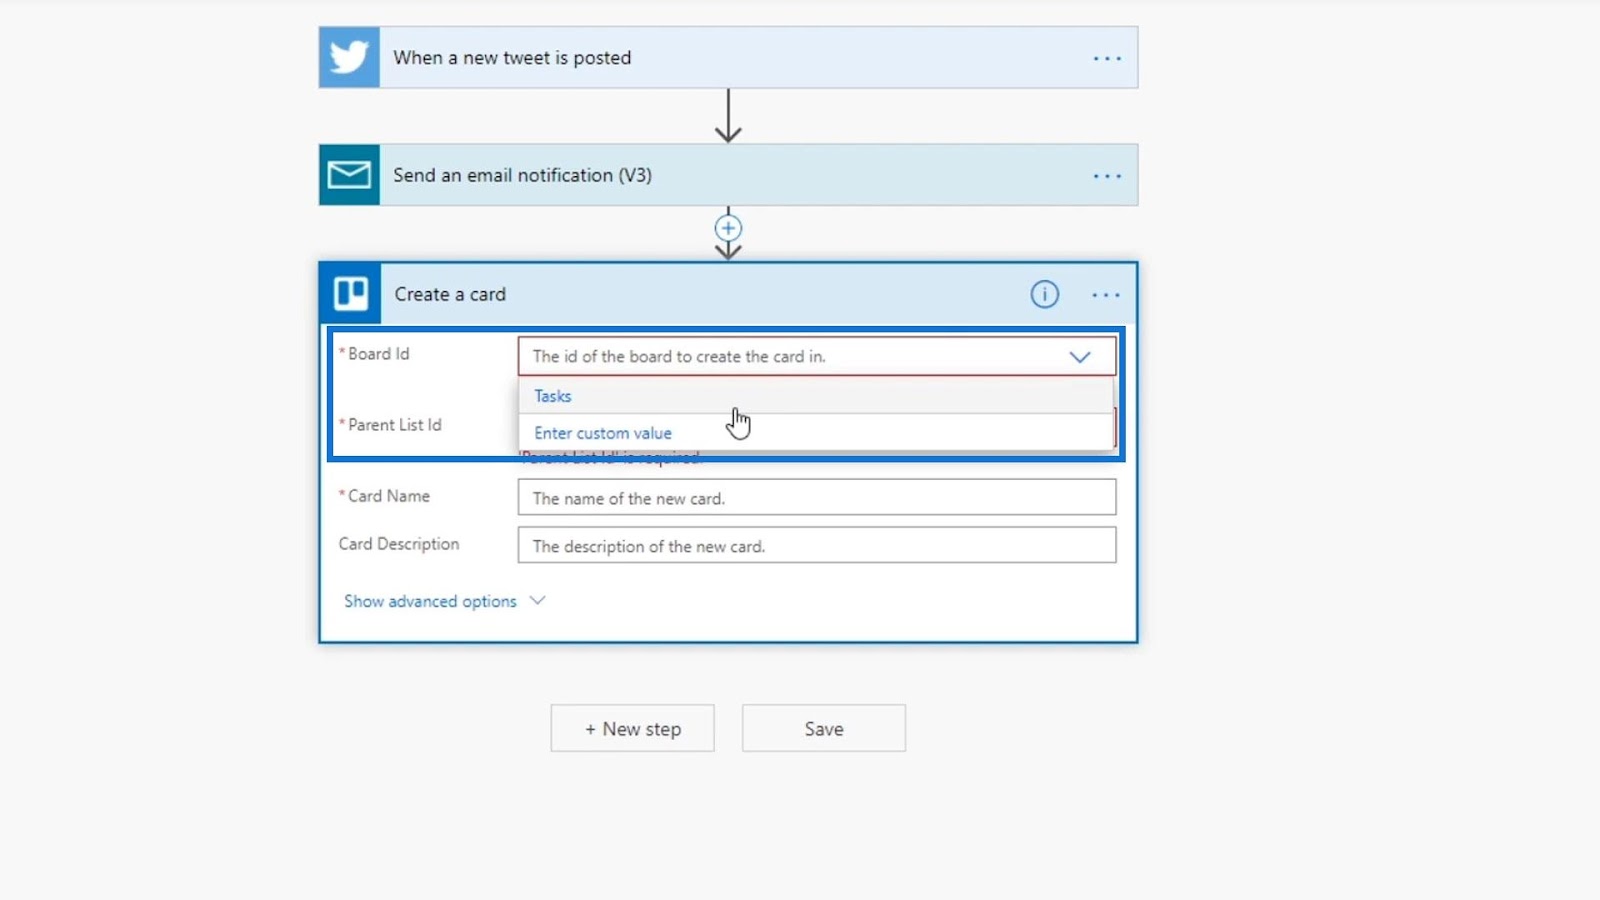This screenshot has width=1600, height=900.
Task: Open ellipsis menu for tweet trigger step
Action: (x=1107, y=58)
